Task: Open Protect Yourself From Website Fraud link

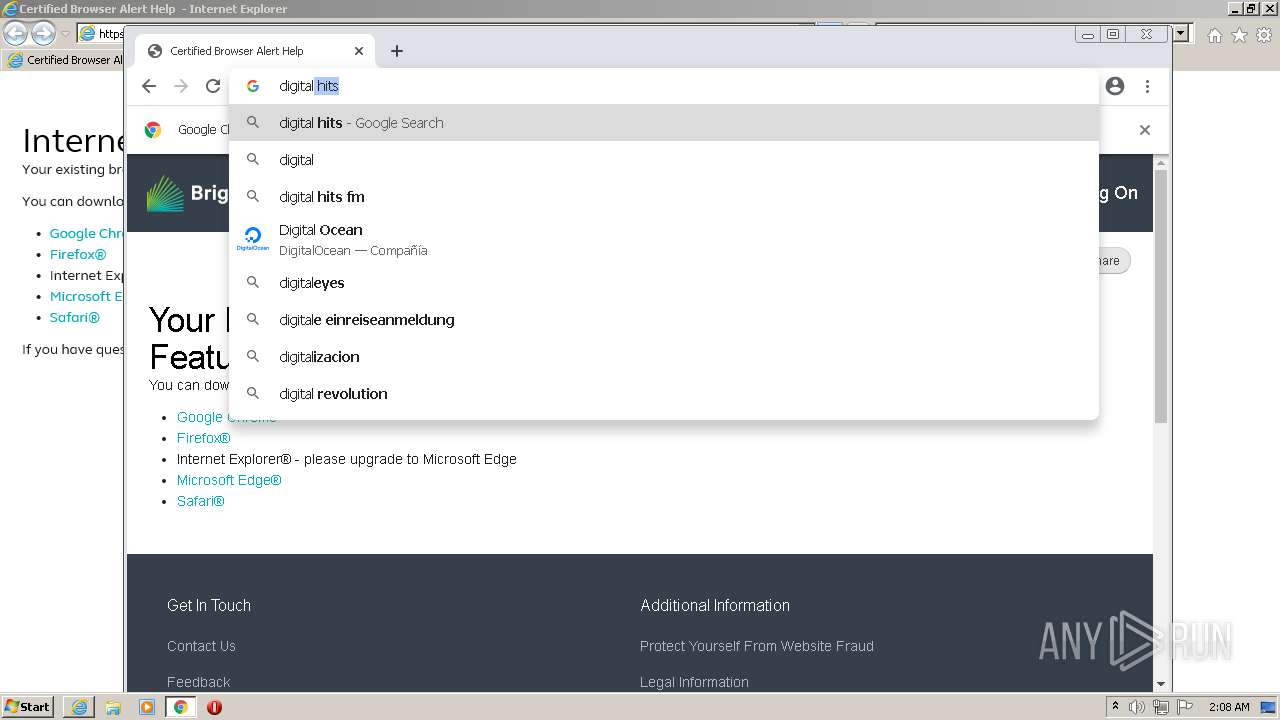Action: point(757,646)
